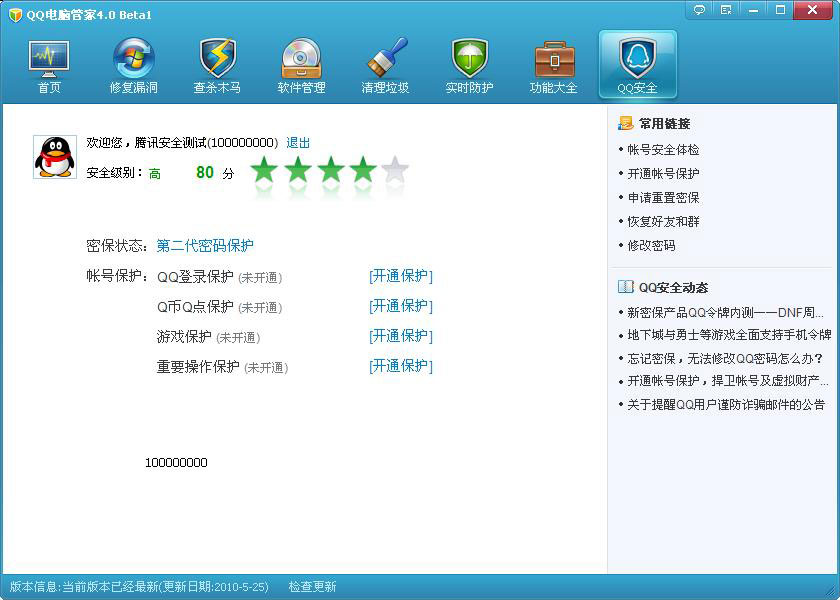Open 恢复好友和群 link
Image resolution: width=840 pixels, height=600 pixels.
pos(663,221)
